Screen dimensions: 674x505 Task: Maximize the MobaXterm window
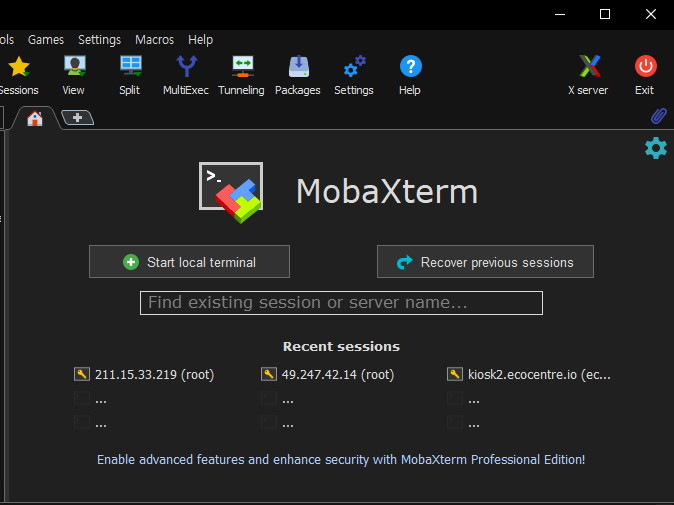605,14
